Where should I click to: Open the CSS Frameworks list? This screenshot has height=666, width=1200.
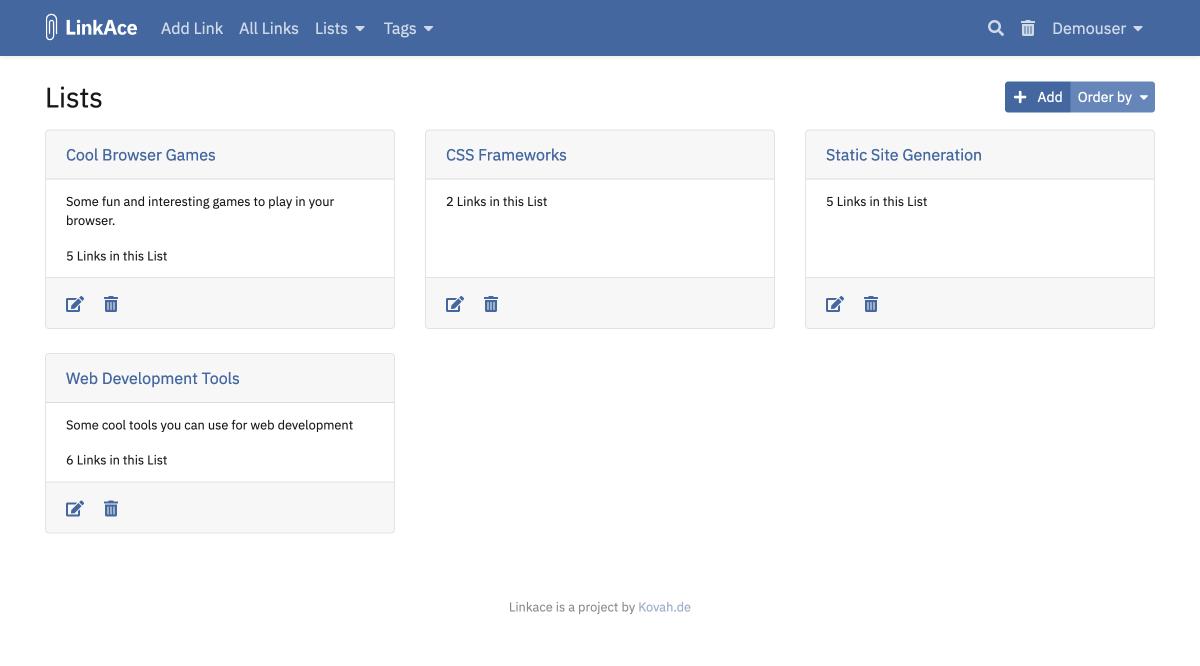click(x=507, y=155)
